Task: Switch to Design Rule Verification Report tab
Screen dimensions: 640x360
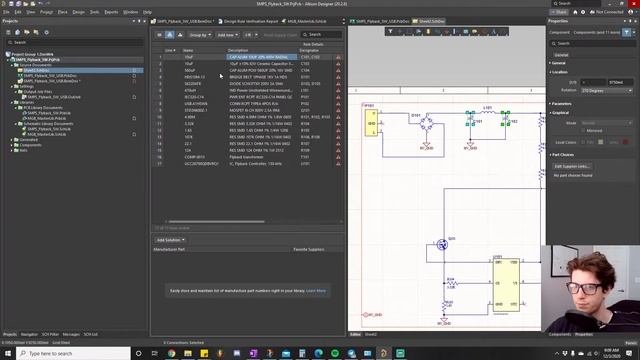Action: pyautogui.click(x=248, y=21)
